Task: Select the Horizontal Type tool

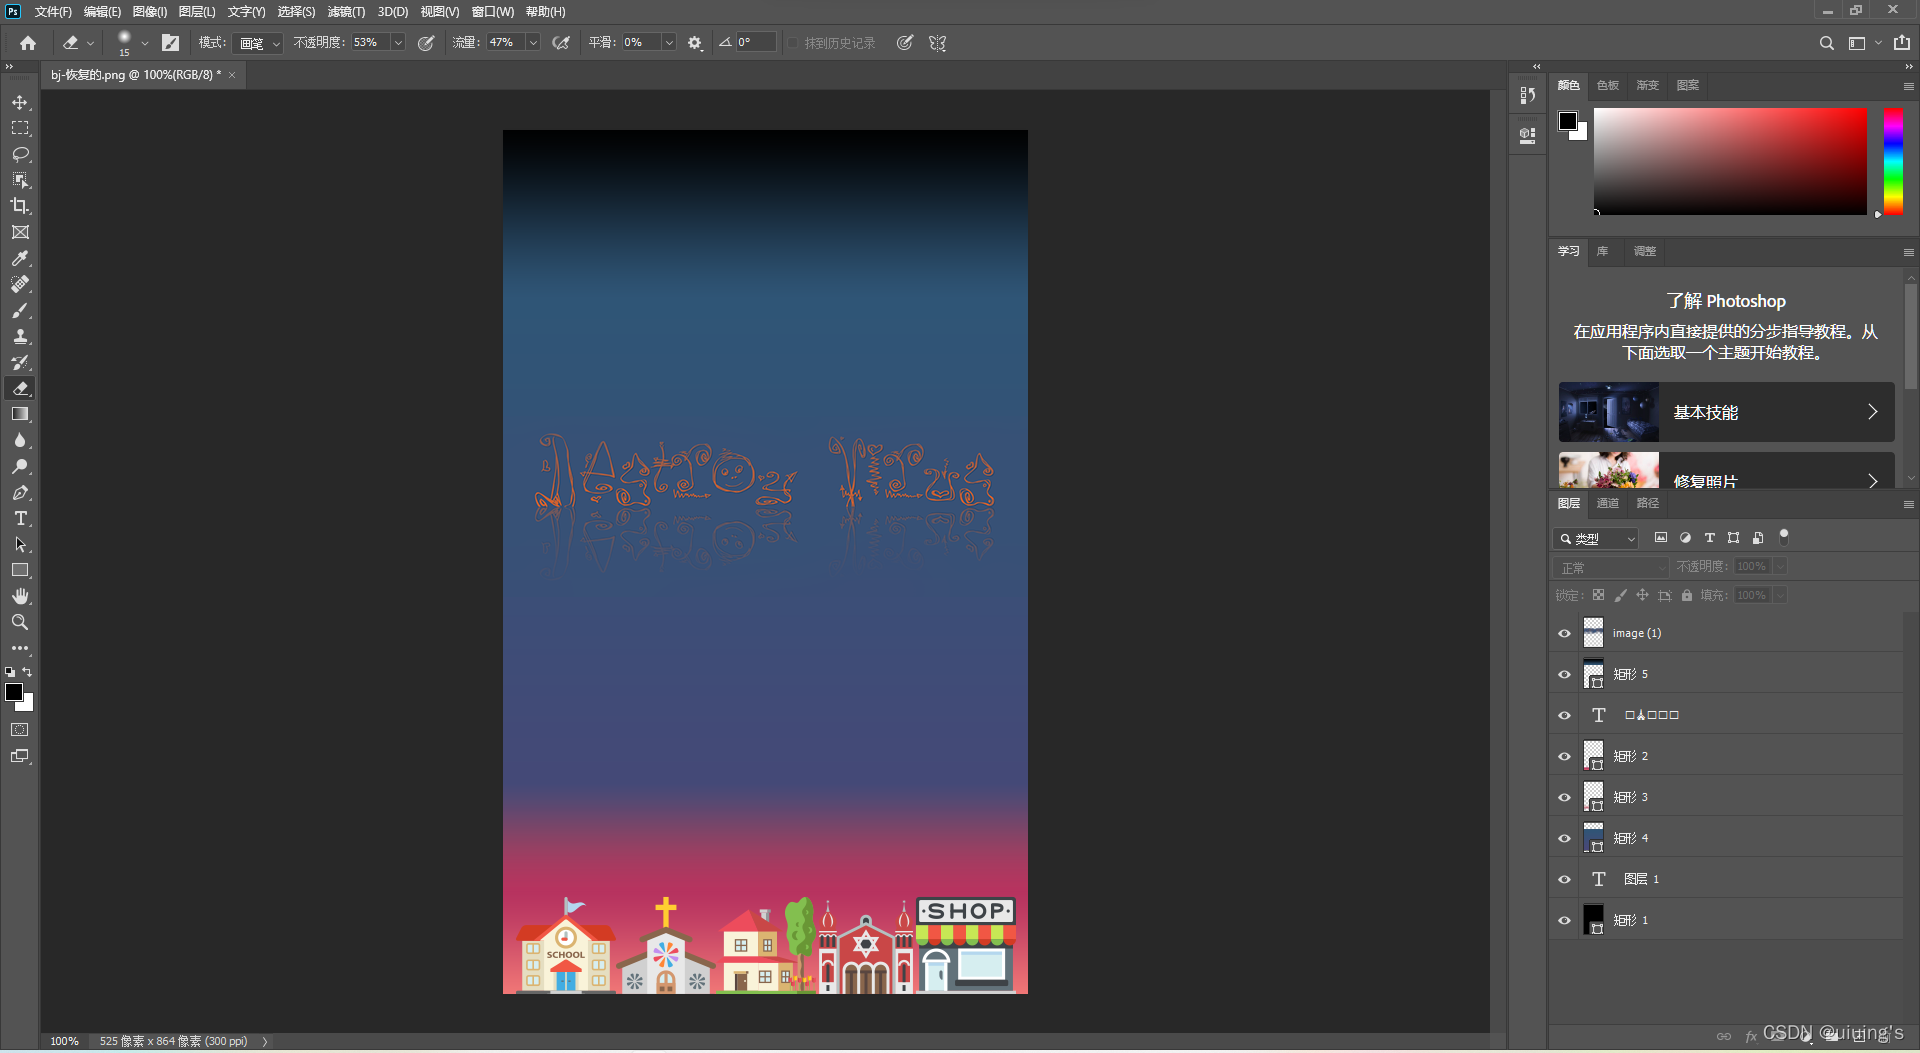Action: pos(20,519)
